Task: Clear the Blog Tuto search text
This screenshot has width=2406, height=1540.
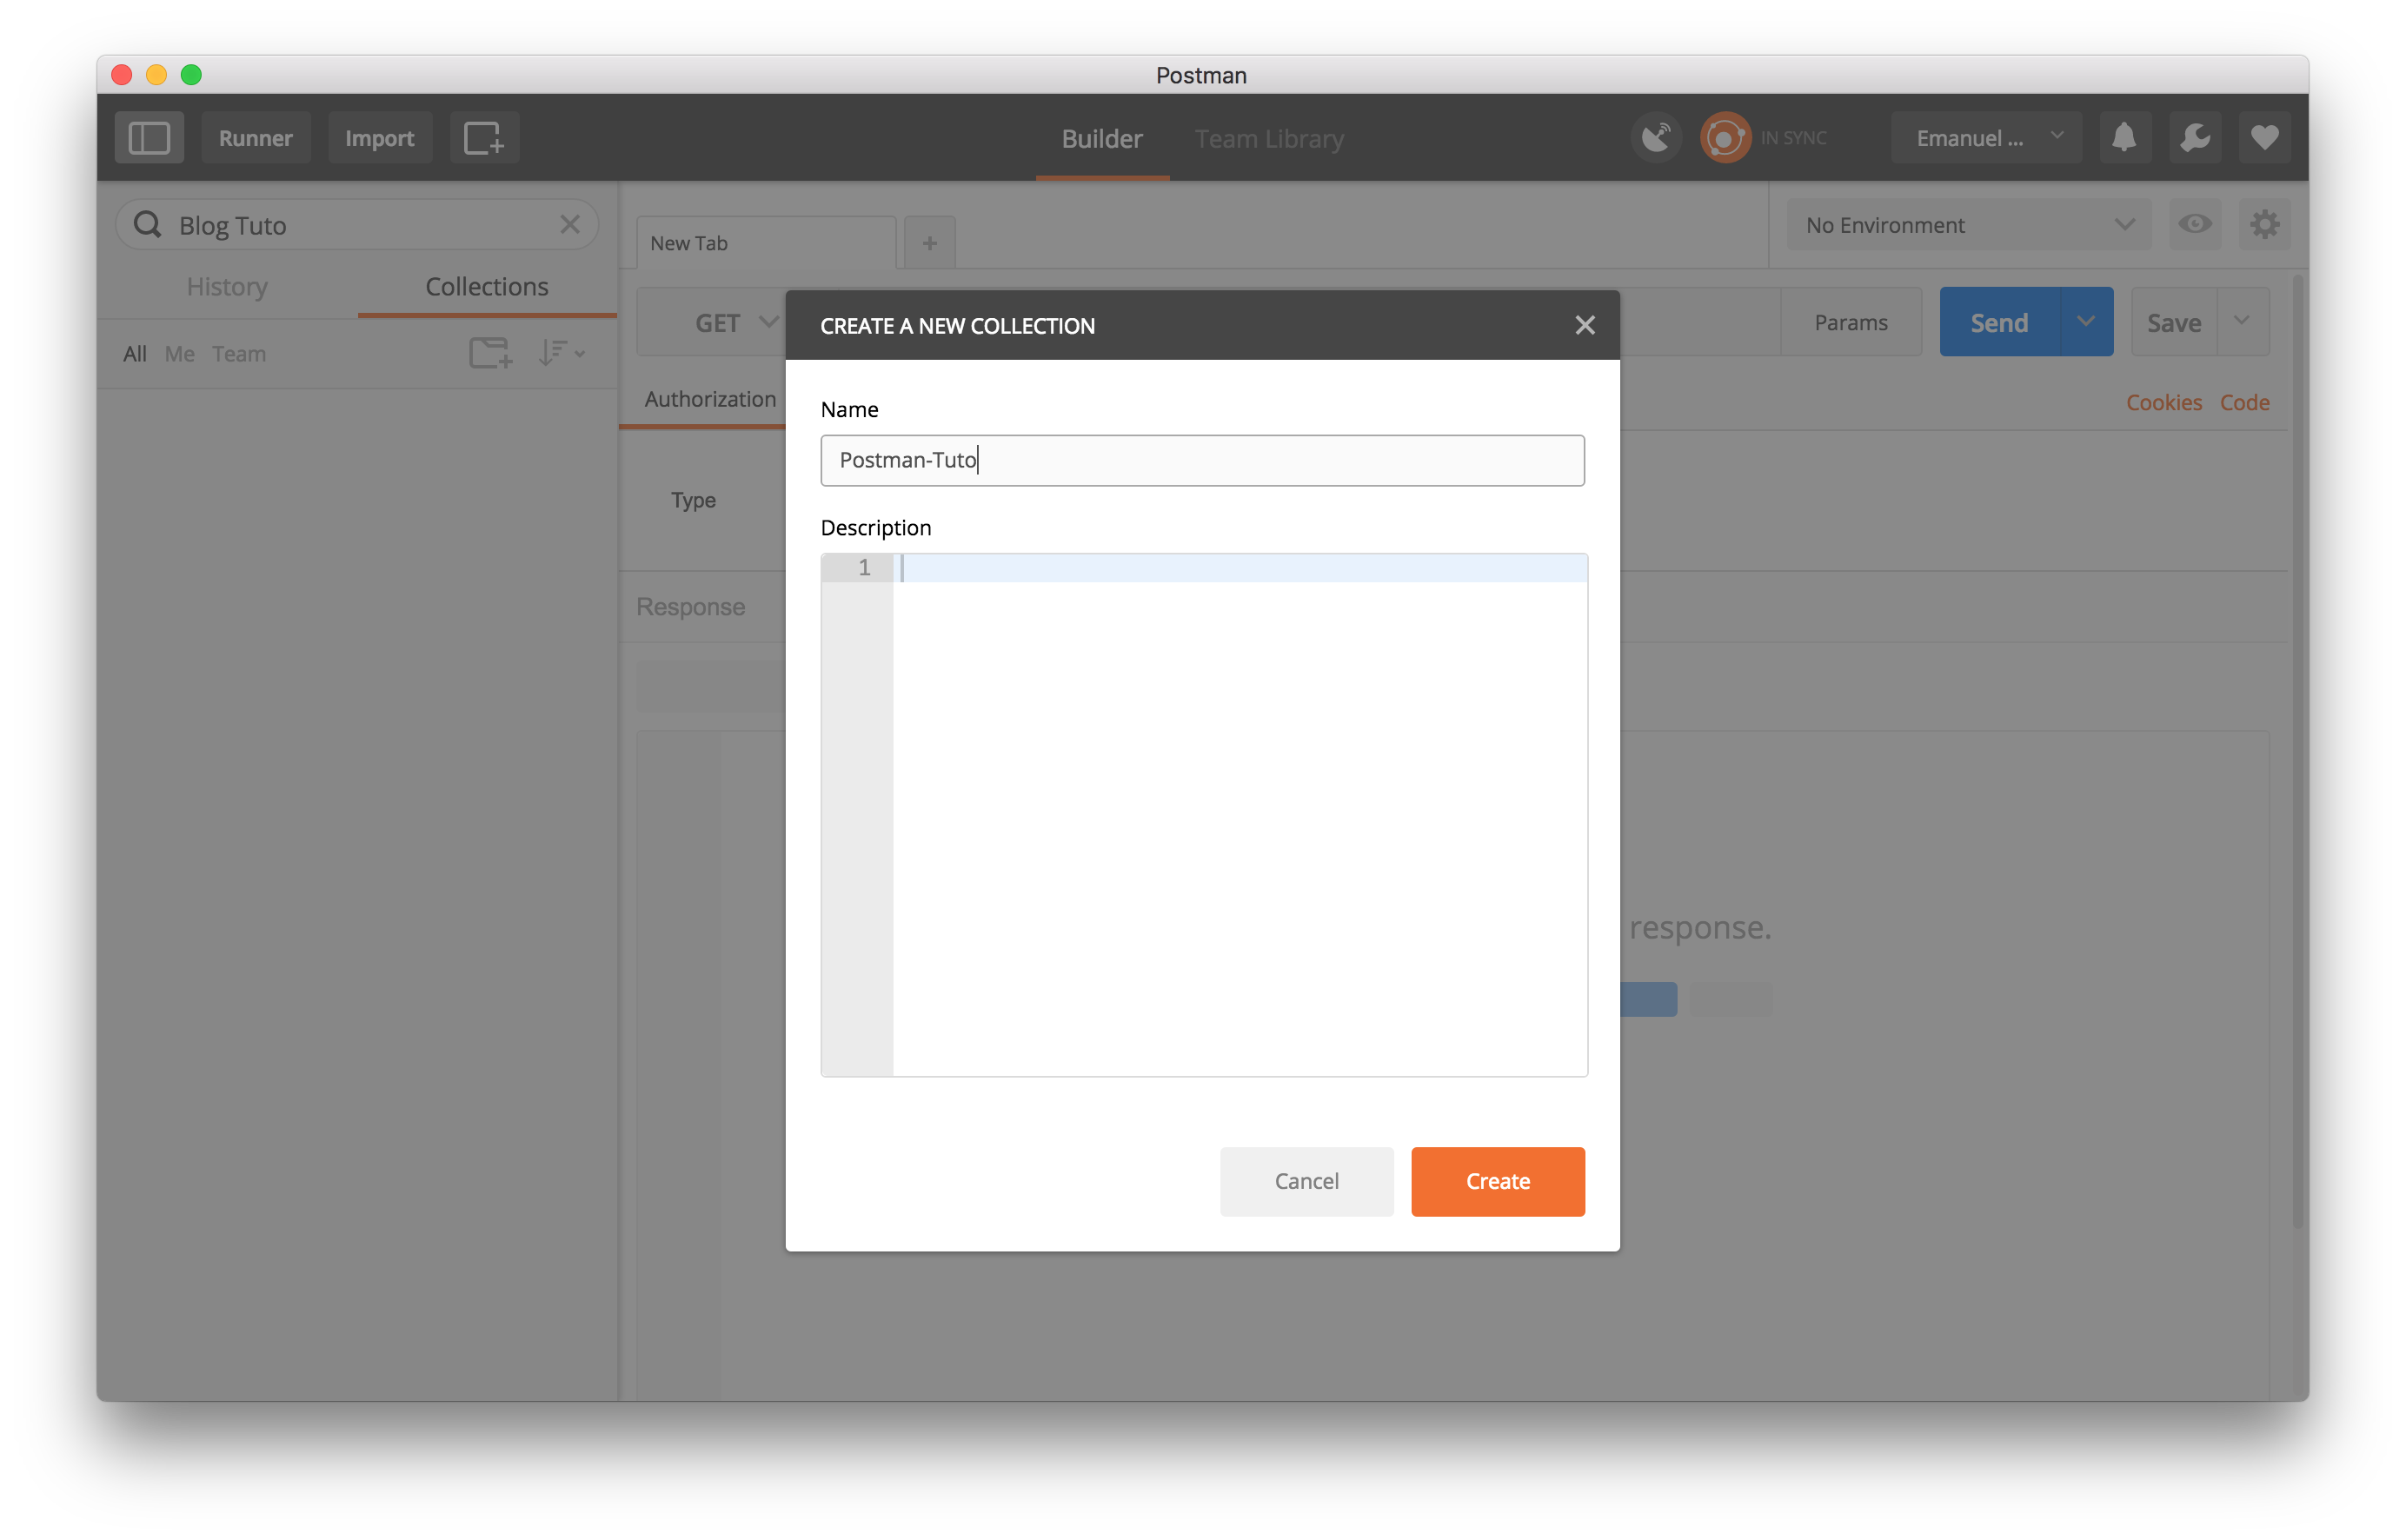Action: coord(570,225)
